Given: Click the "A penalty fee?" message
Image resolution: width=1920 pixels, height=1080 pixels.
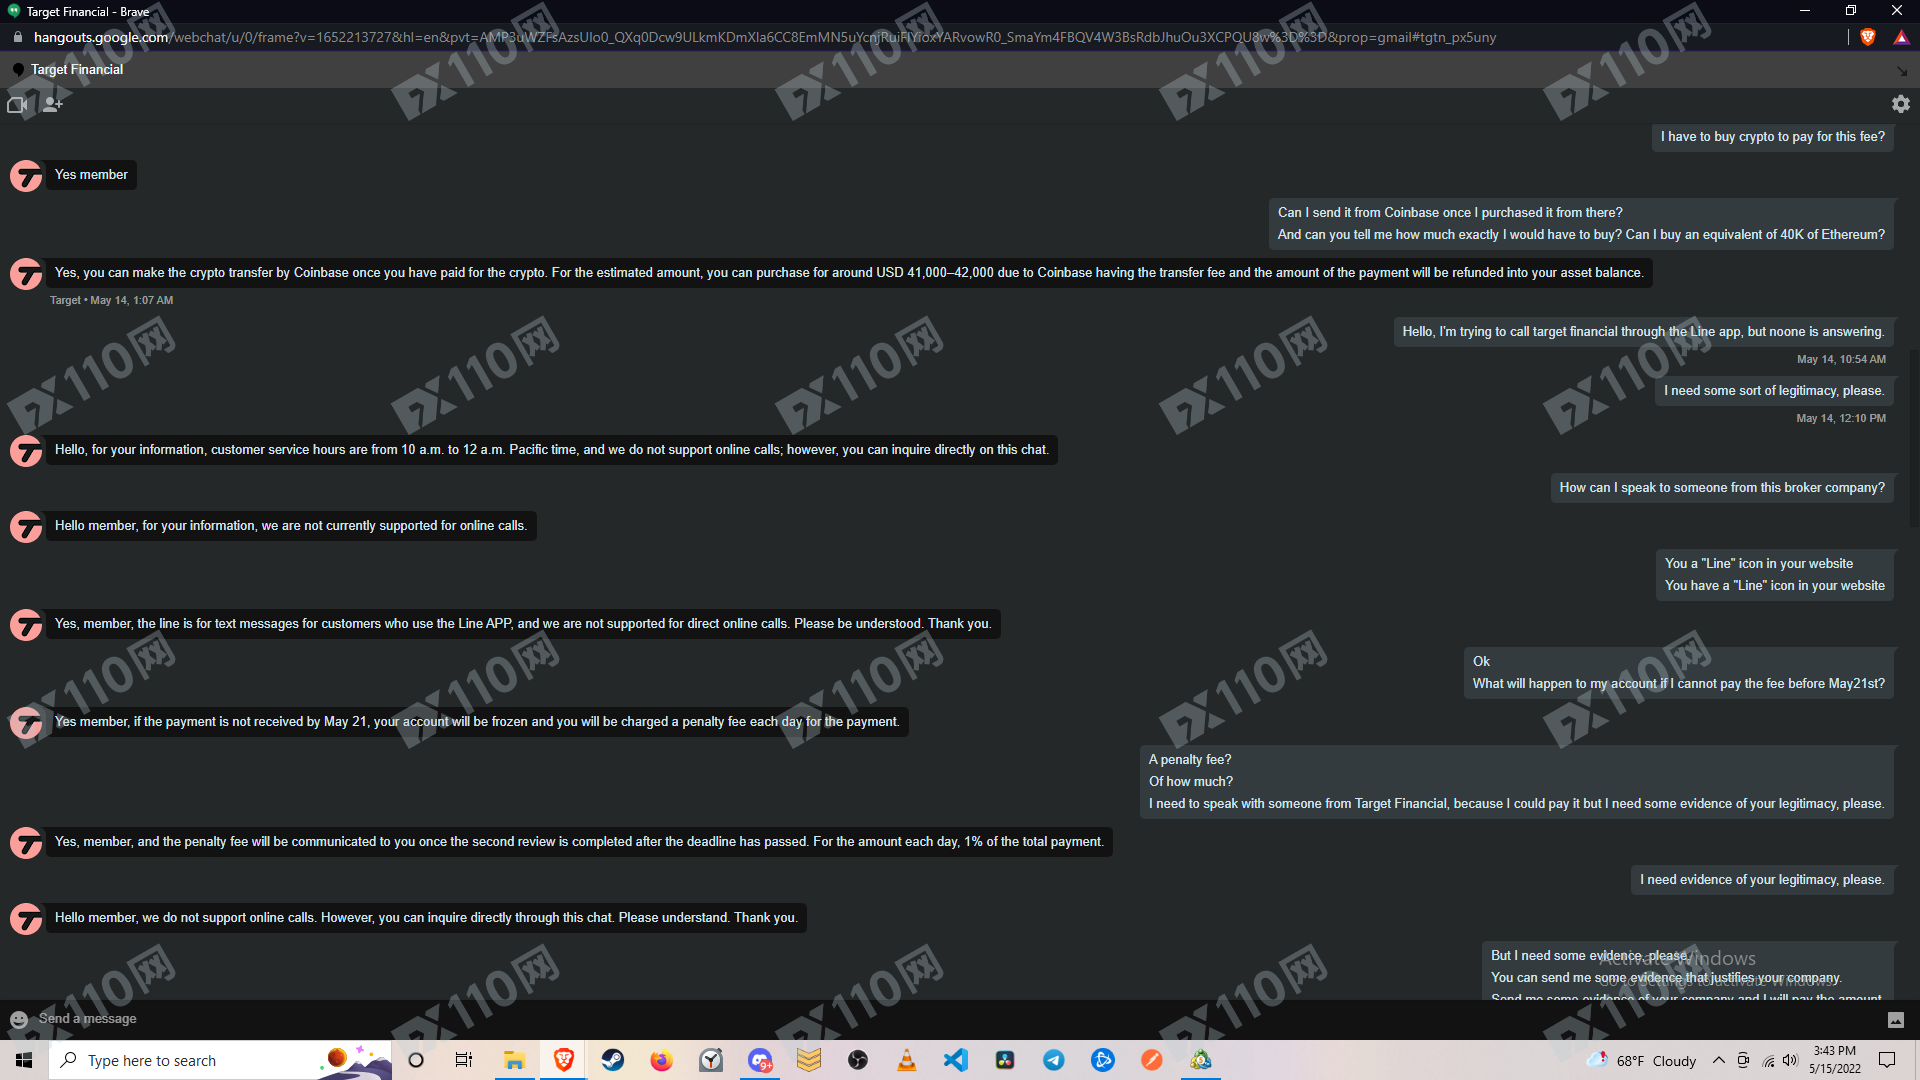Looking at the screenshot, I should tap(1190, 760).
